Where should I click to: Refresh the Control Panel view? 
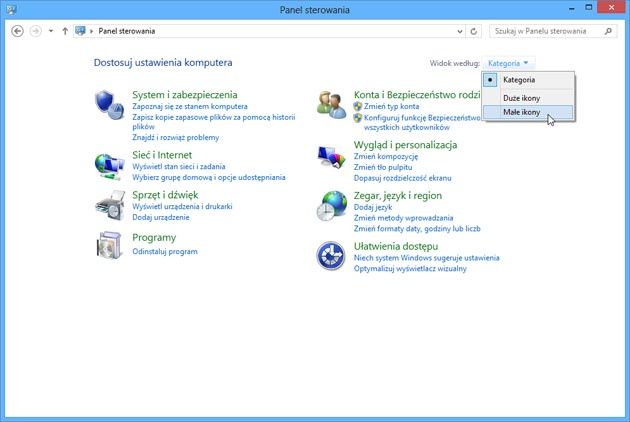pos(474,31)
